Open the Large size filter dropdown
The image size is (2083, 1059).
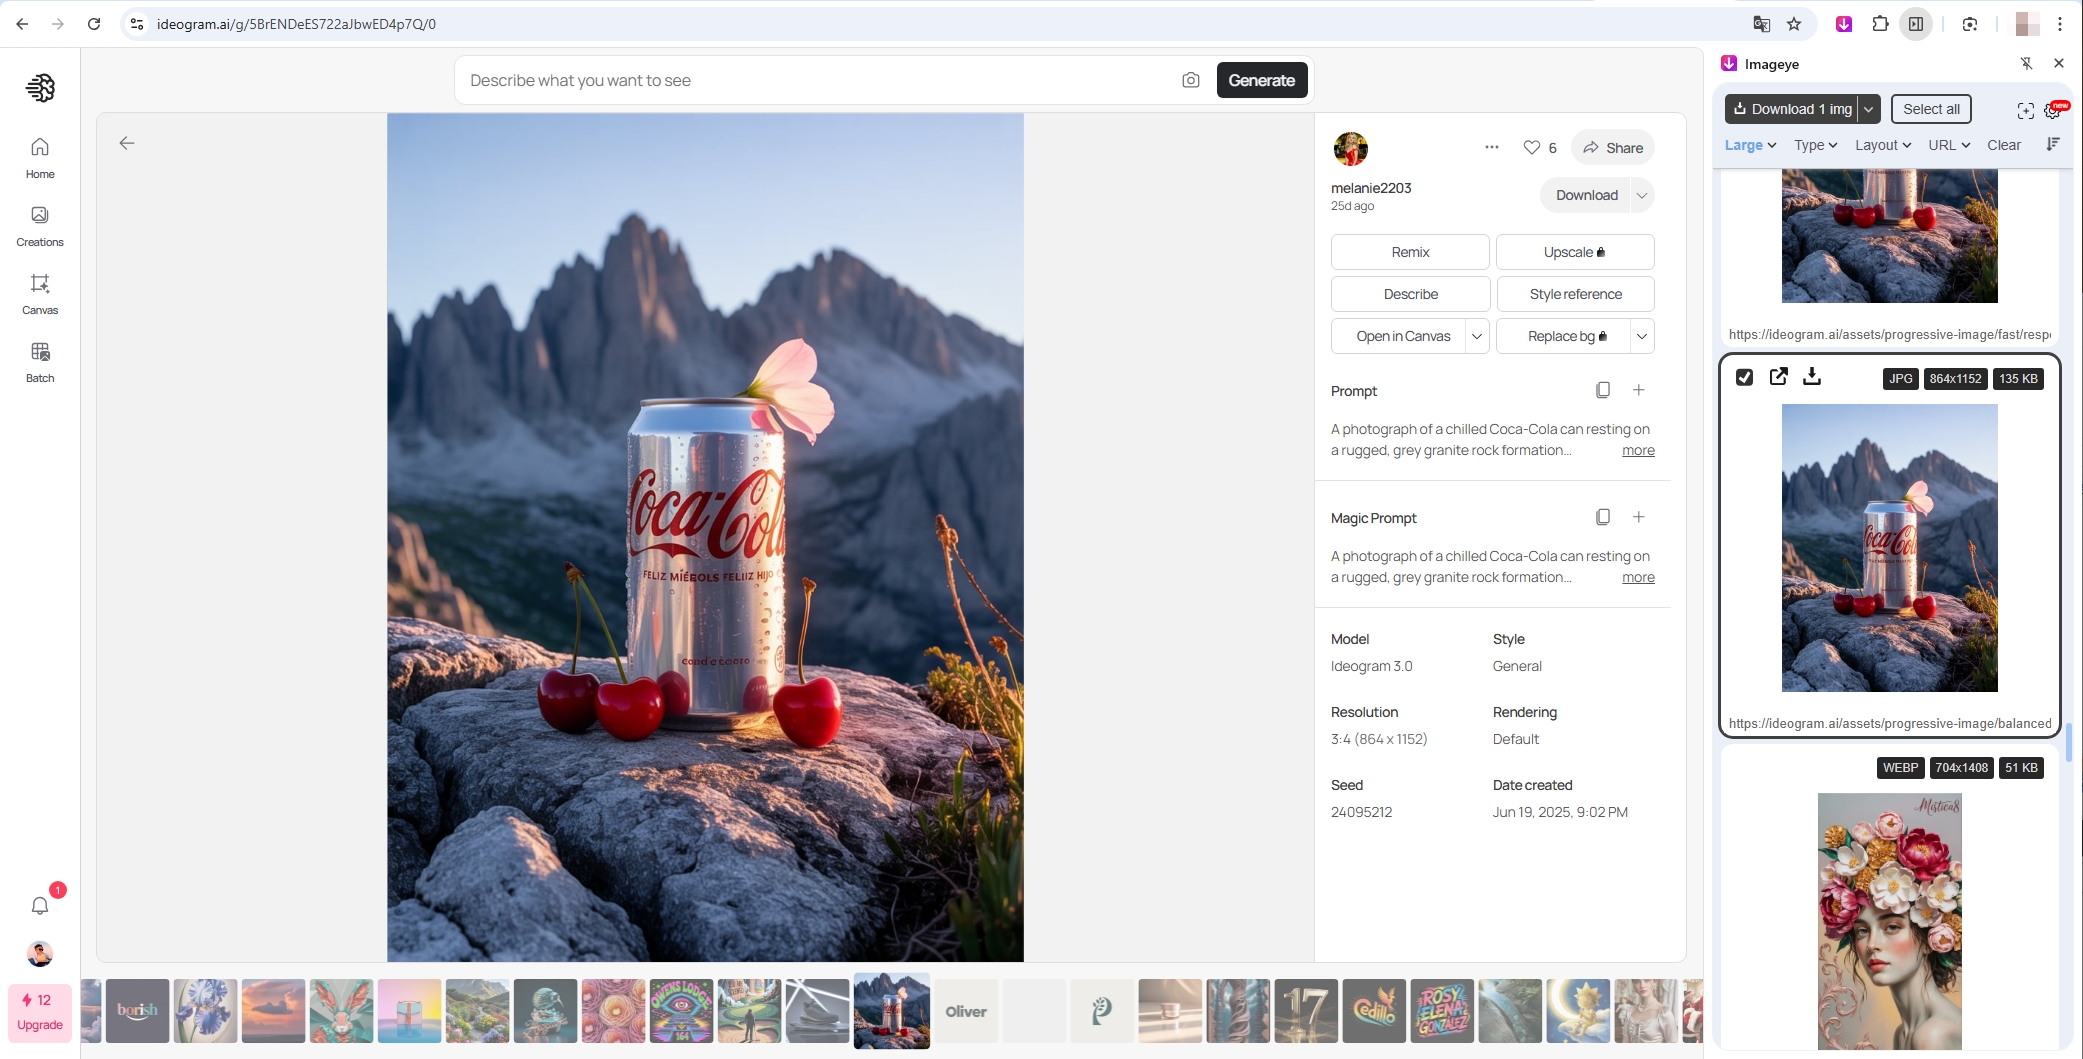point(1750,145)
